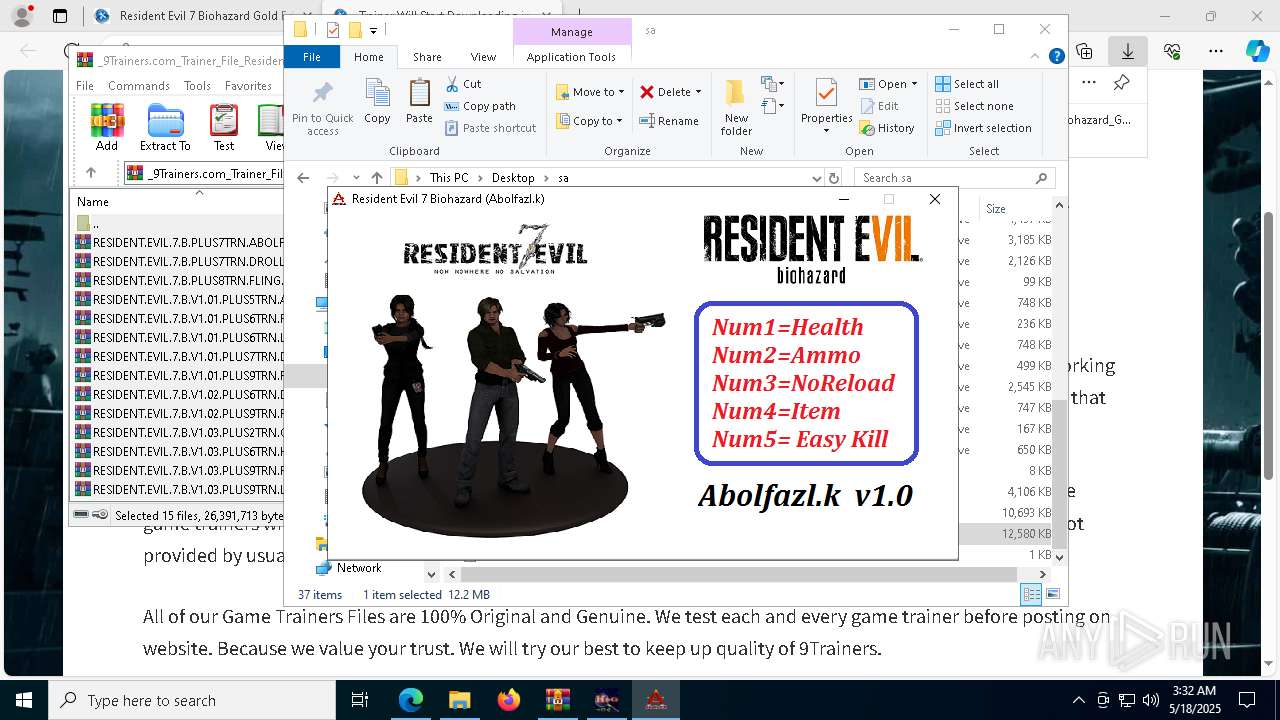The image size is (1280, 720).
Task: Open file History from ribbon
Action: click(x=887, y=128)
